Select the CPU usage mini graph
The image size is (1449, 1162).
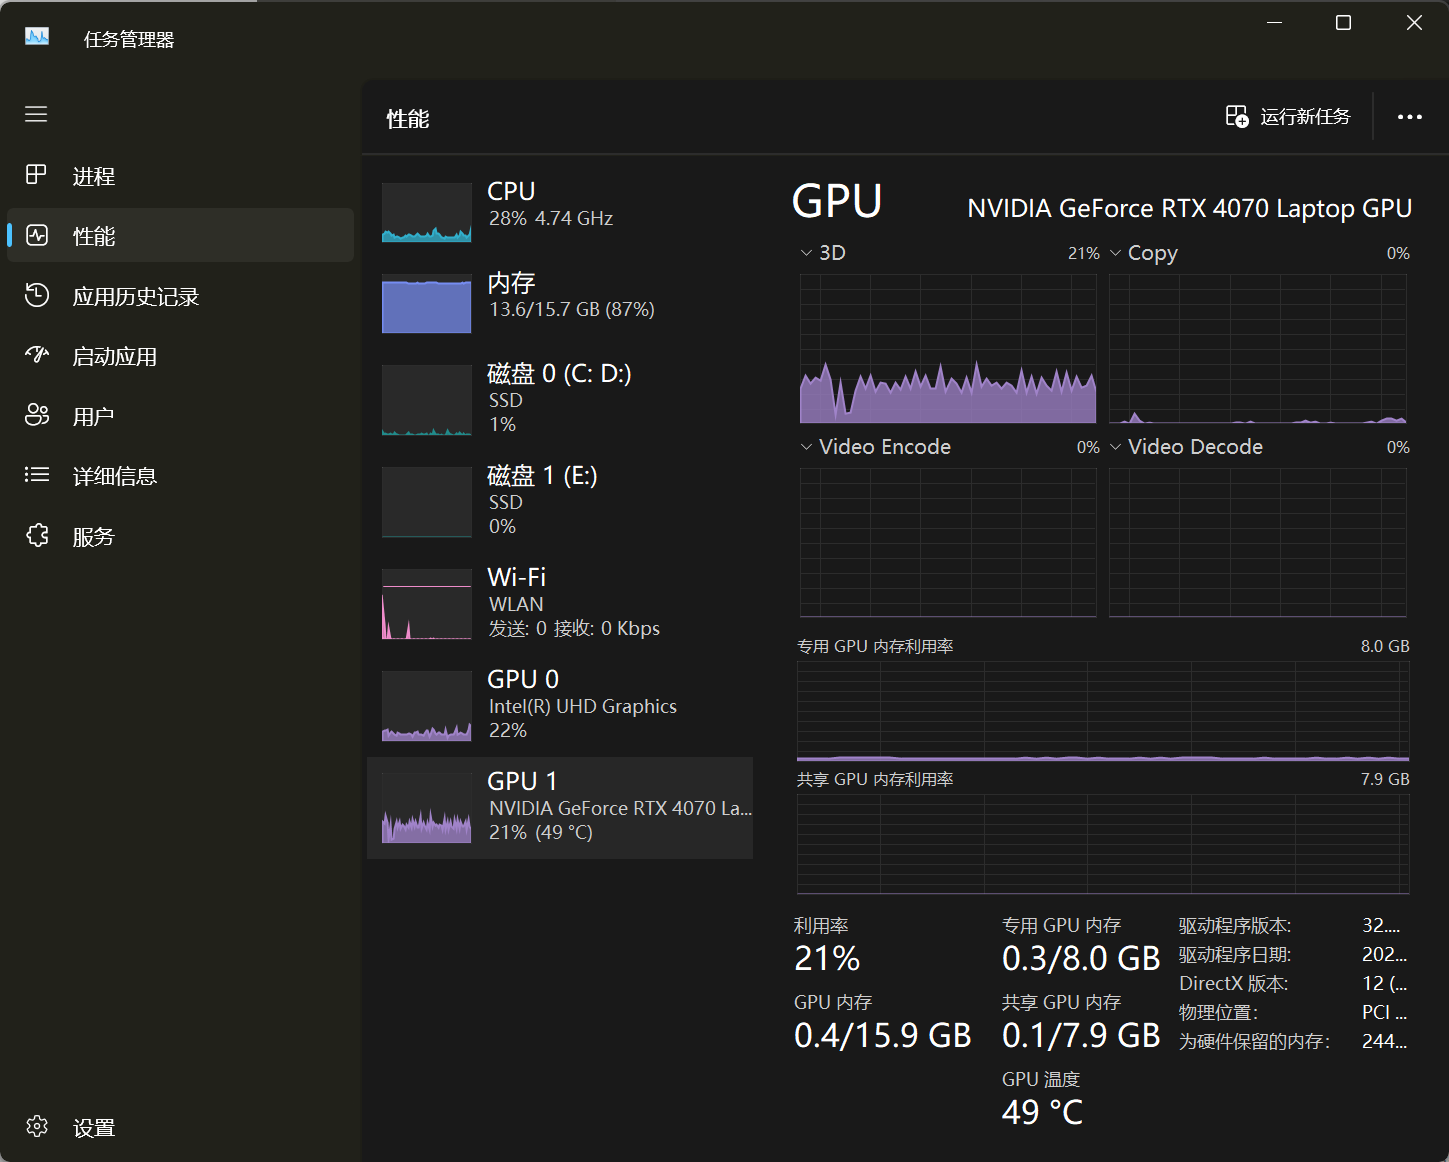(x=427, y=212)
